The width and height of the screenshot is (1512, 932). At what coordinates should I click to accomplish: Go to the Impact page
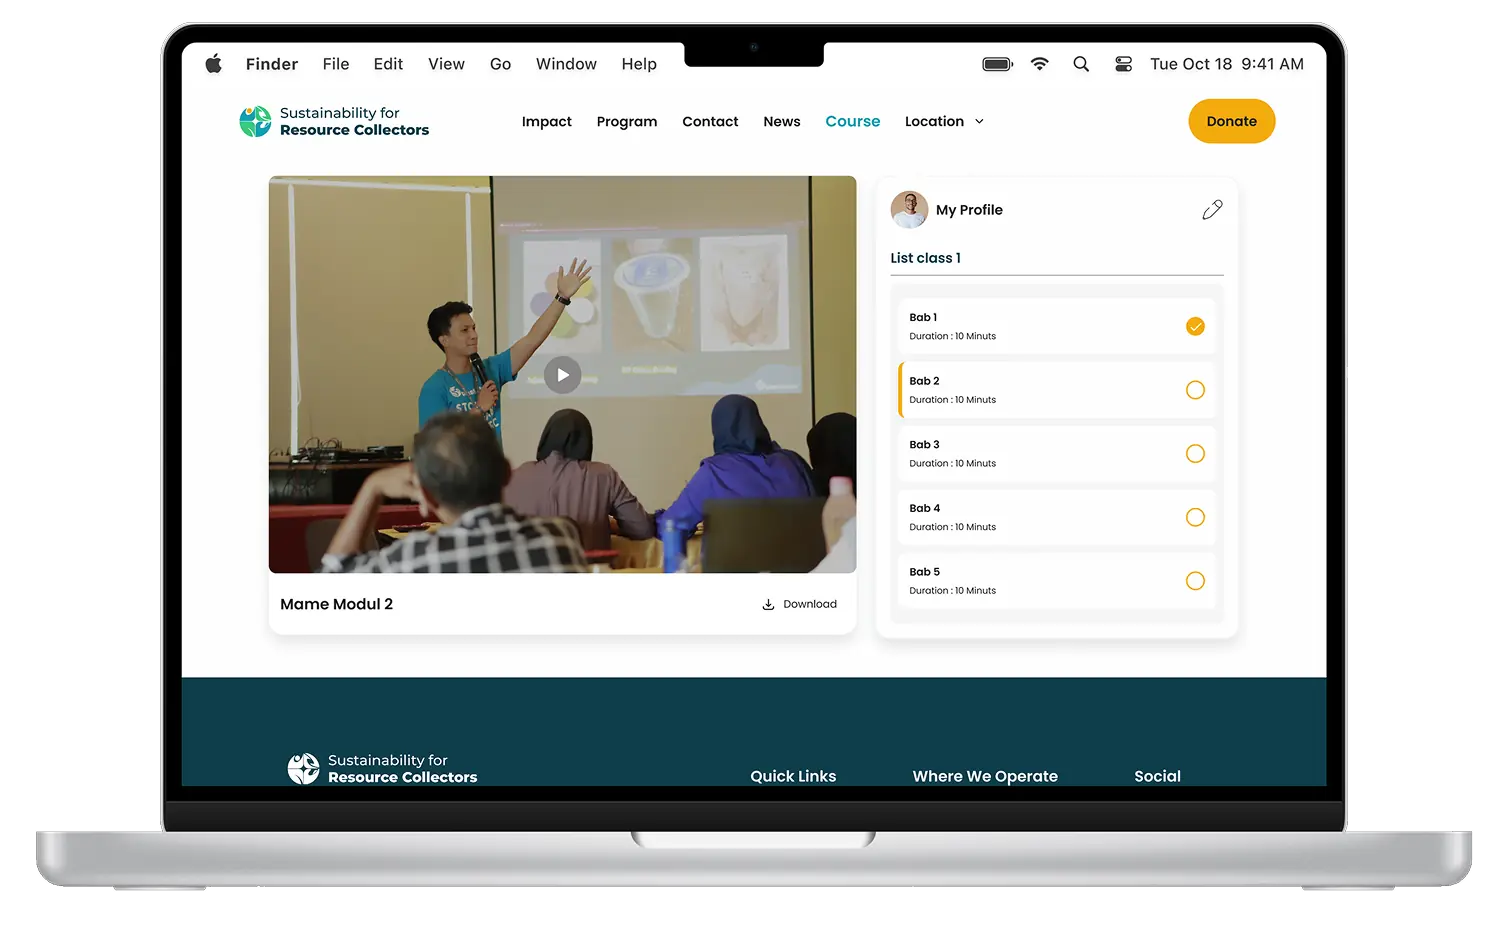click(x=546, y=122)
